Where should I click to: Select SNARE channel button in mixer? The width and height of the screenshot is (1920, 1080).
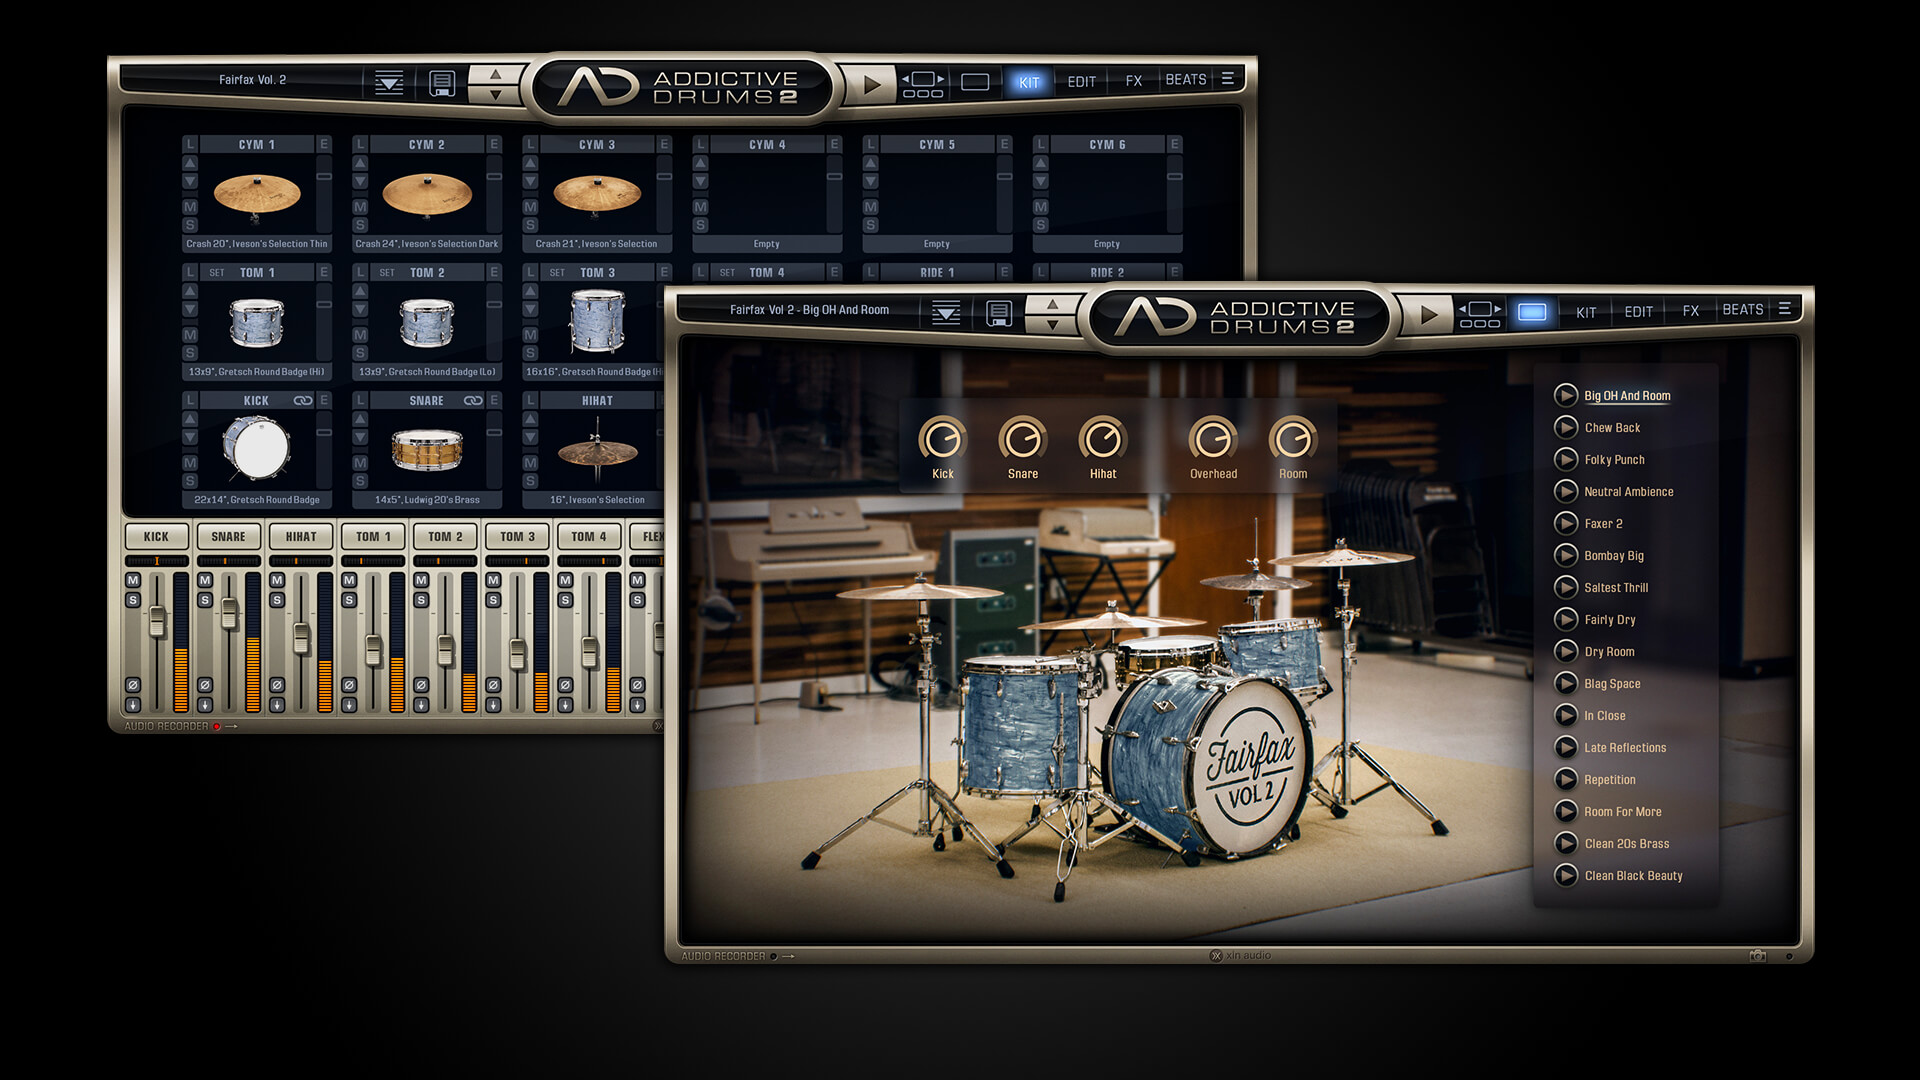click(228, 537)
